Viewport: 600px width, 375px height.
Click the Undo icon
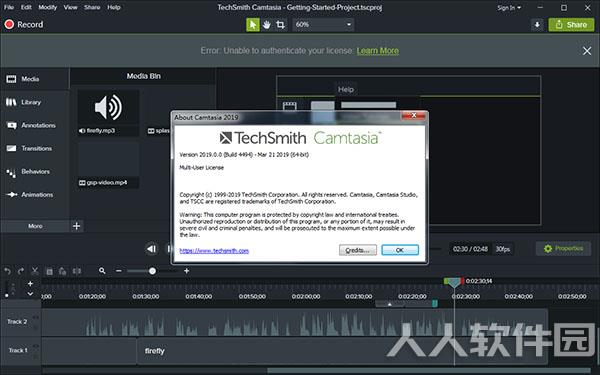(x=7, y=271)
